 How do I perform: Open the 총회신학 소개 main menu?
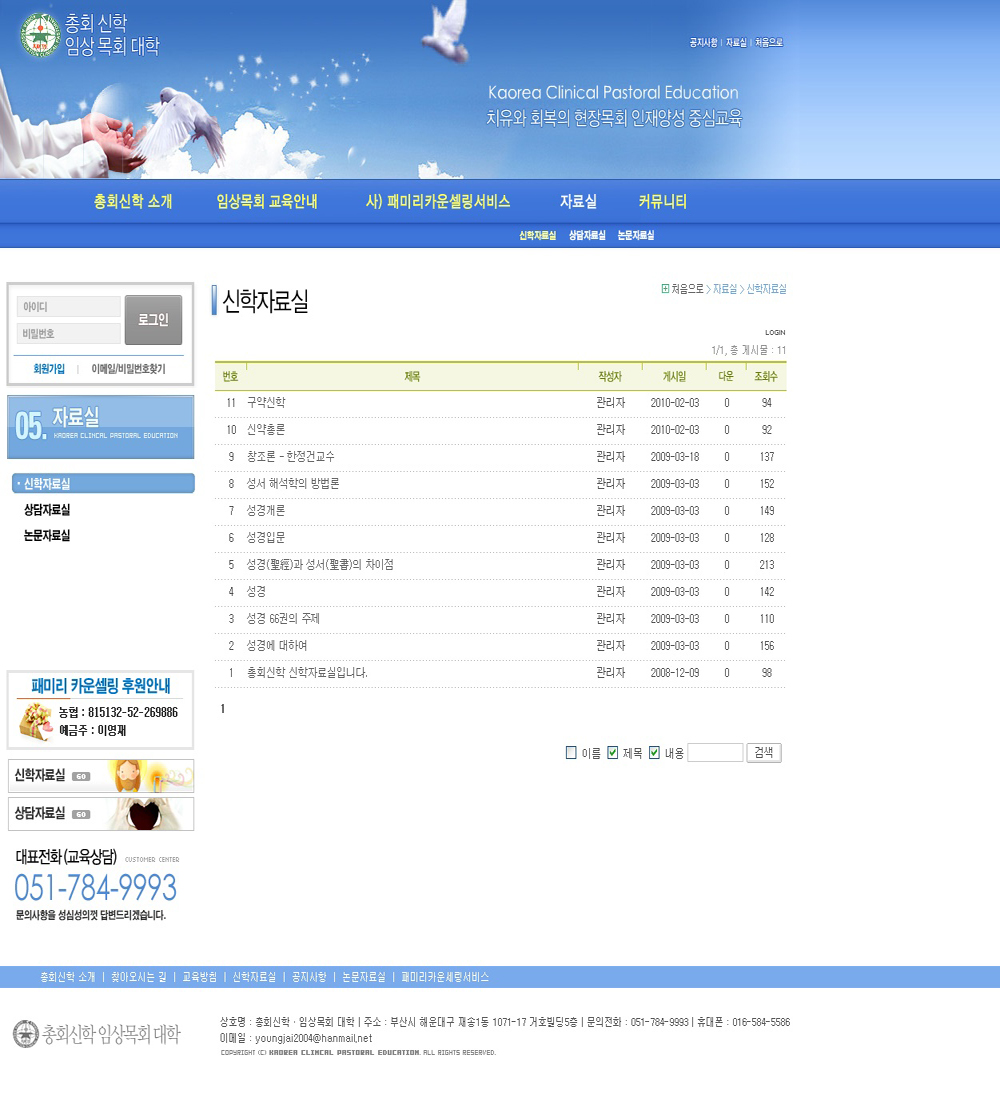[x=133, y=202]
